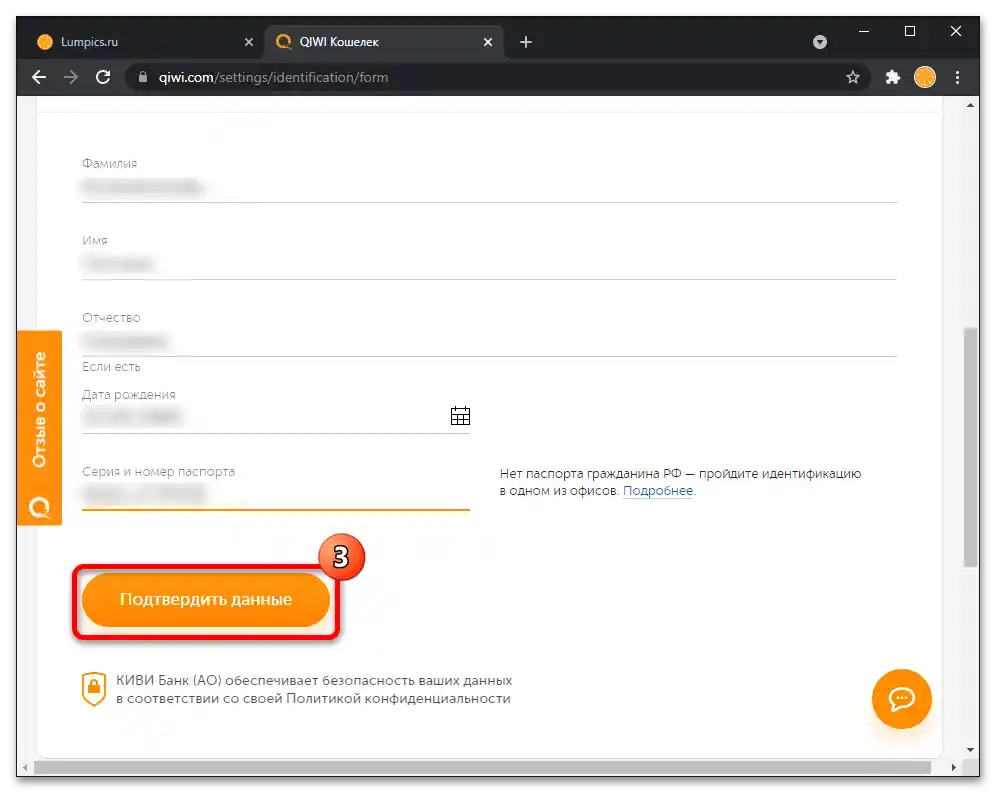Click the scroll left arrow

(x=25, y=768)
